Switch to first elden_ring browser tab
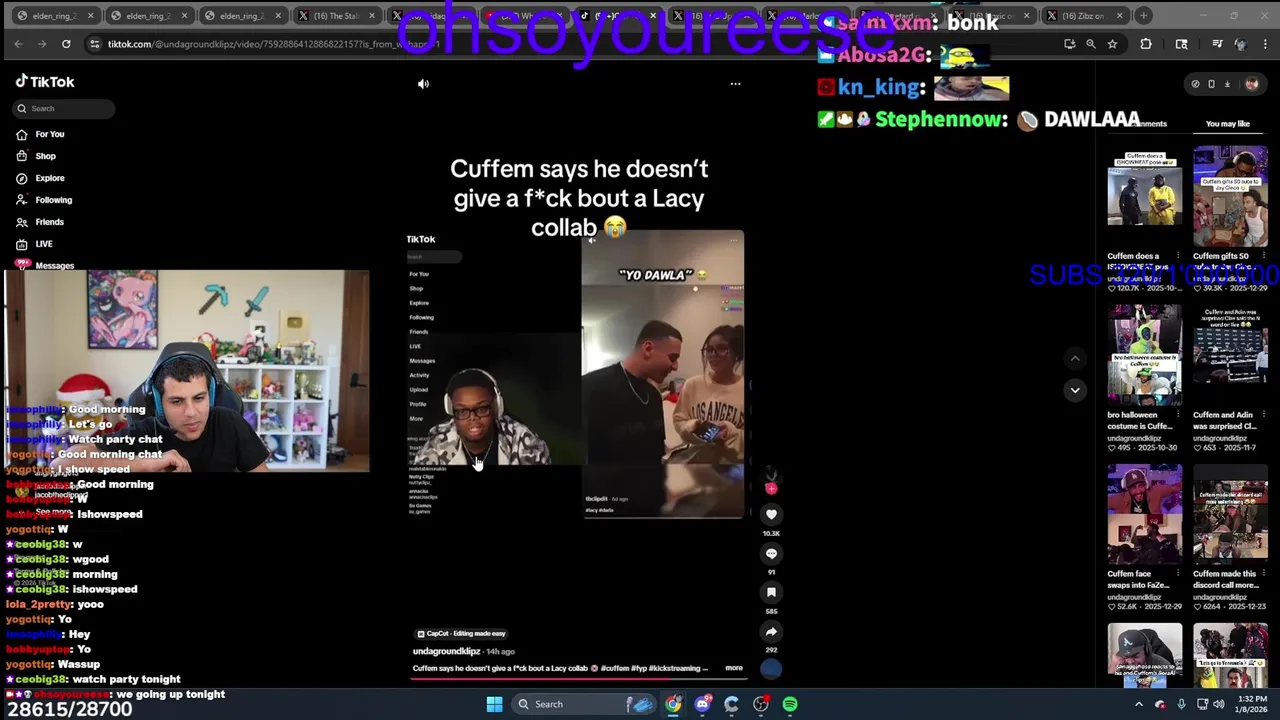The image size is (1280, 720). pos(55,16)
